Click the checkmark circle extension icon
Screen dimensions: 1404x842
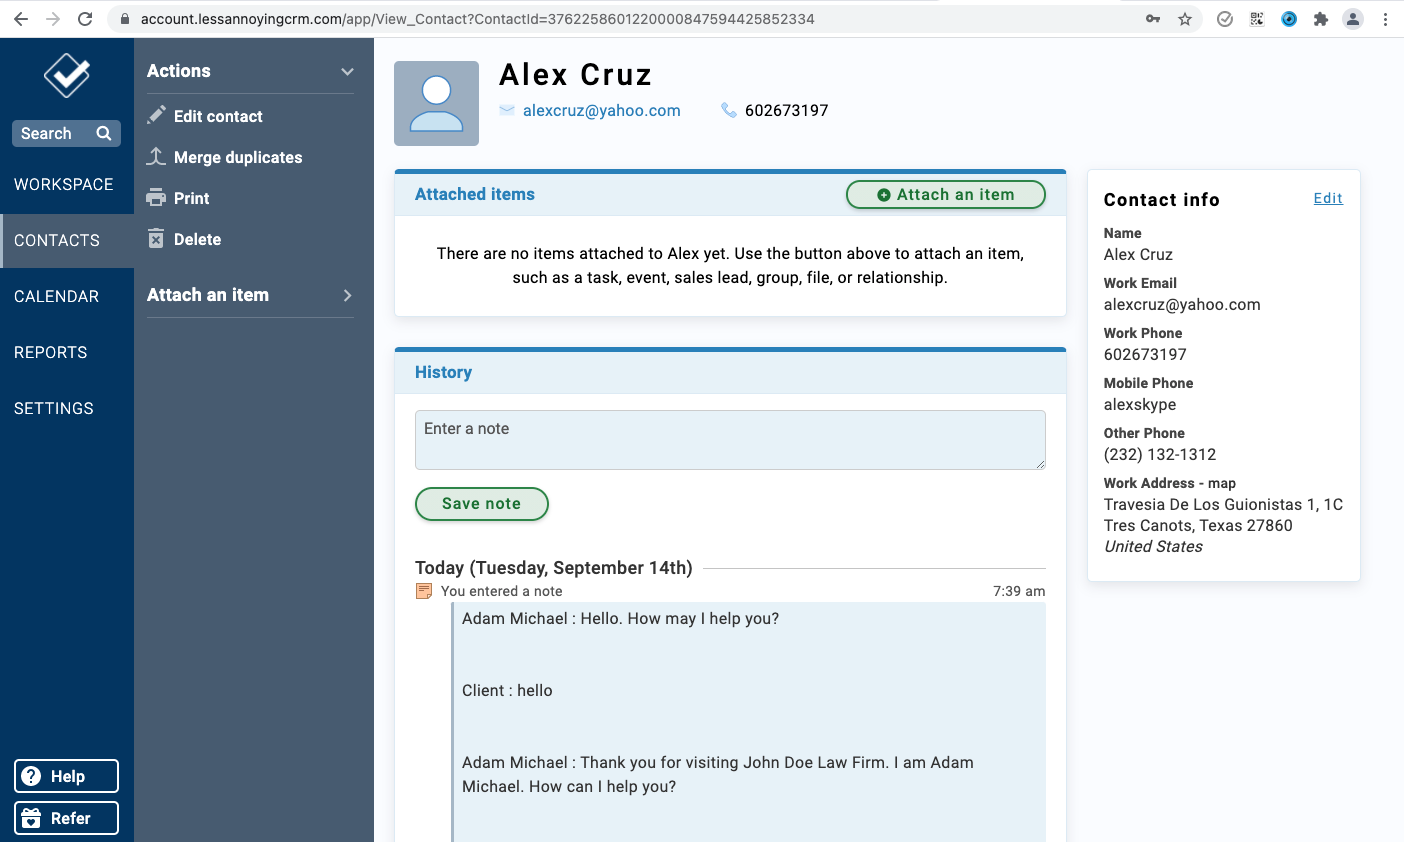coord(1225,19)
